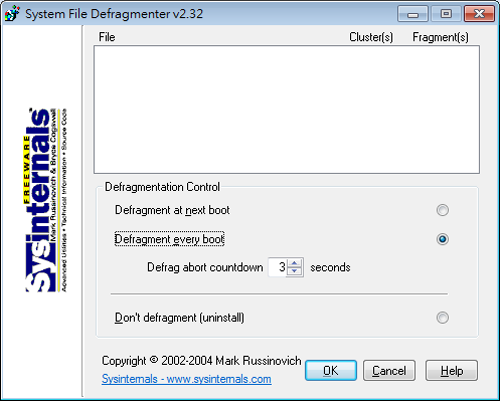The width and height of the screenshot is (500, 401).
Task: Increase the abort countdown with the up arrow
Action: pyautogui.click(x=294, y=263)
